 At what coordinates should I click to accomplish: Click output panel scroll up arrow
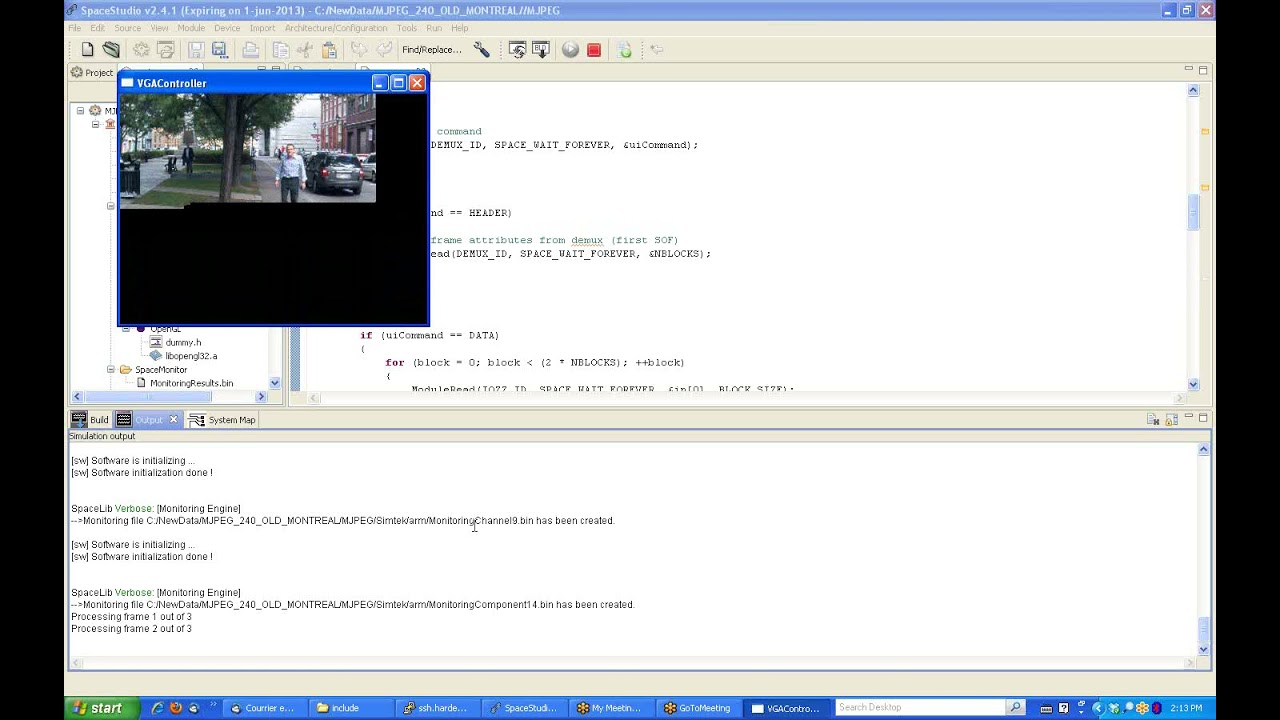click(x=1204, y=450)
